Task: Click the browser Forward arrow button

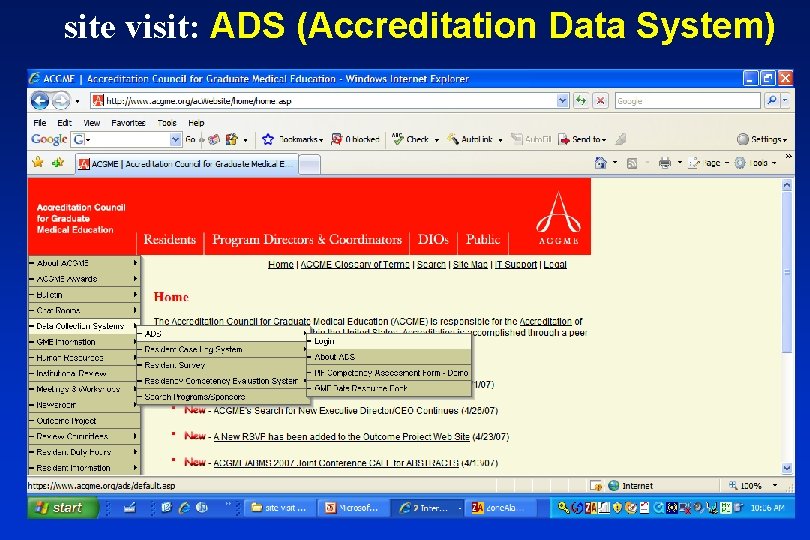Action: pos(61,100)
